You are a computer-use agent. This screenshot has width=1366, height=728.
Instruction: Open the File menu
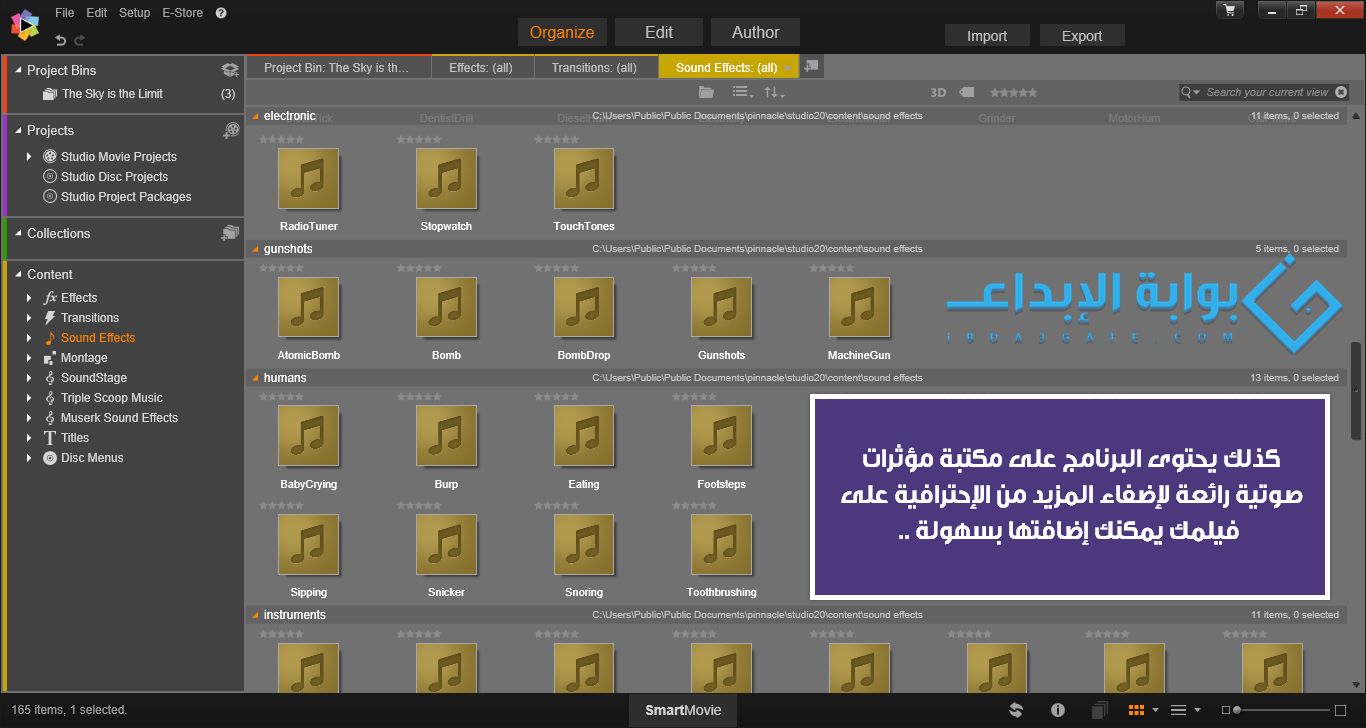(64, 13)
